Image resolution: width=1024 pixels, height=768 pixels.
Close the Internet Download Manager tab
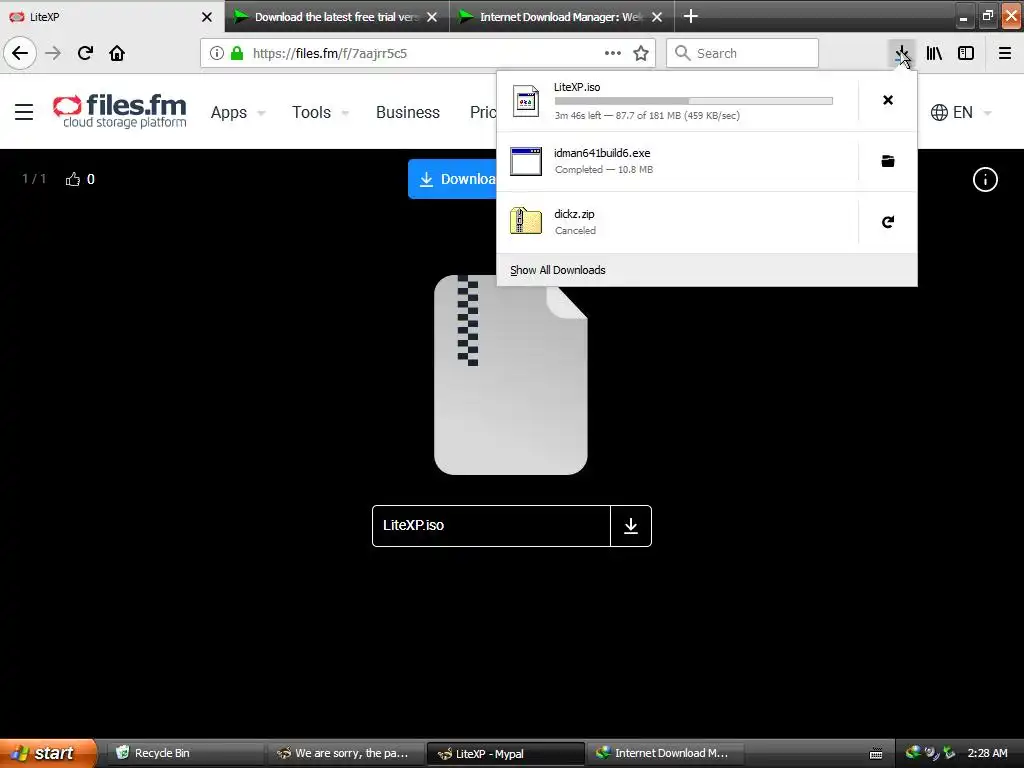pos(658,17)
